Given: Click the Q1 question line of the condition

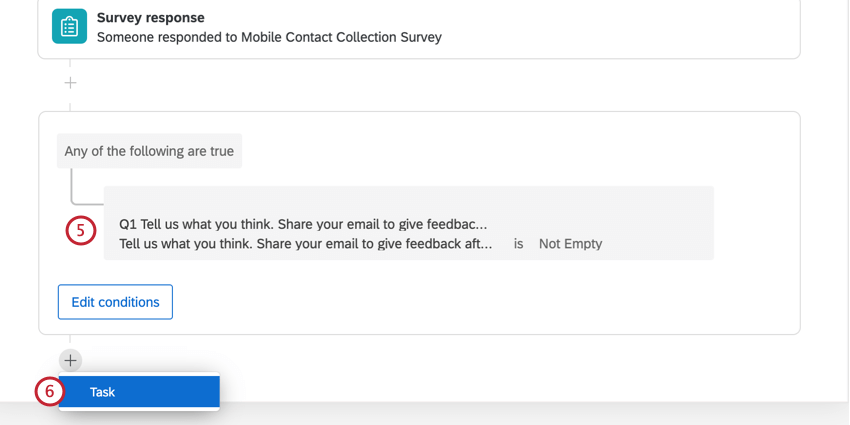Looking at the screenshot, I should (x=303, y=224).
